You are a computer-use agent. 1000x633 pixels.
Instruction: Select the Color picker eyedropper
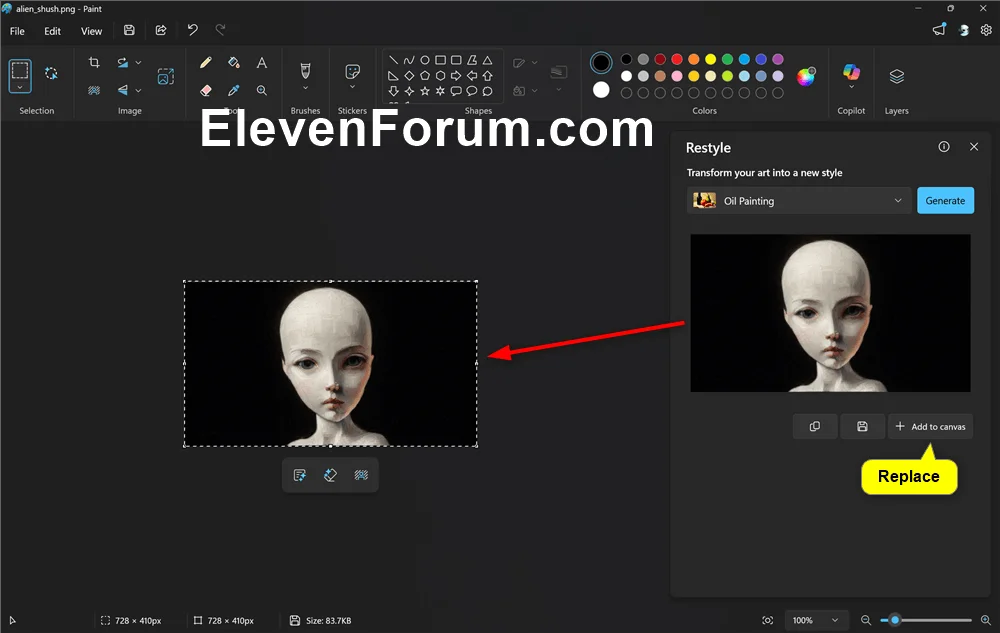click(233, 91)
